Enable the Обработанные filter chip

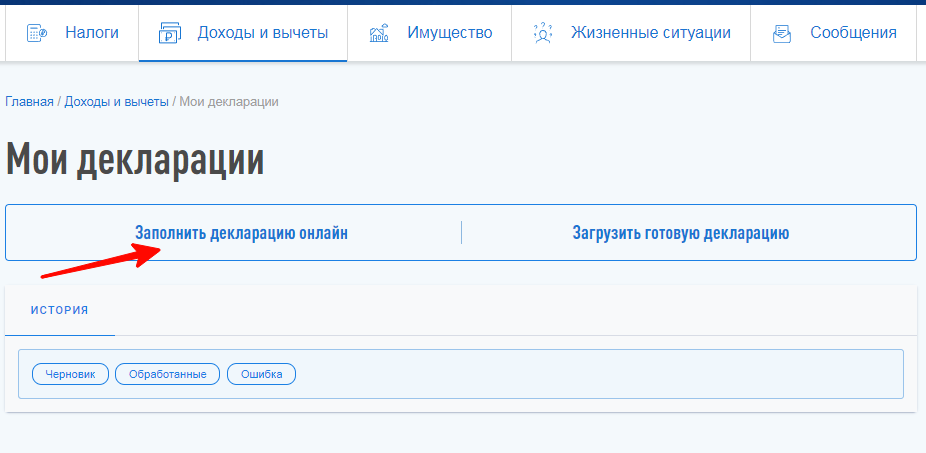(x=167, y=374)
